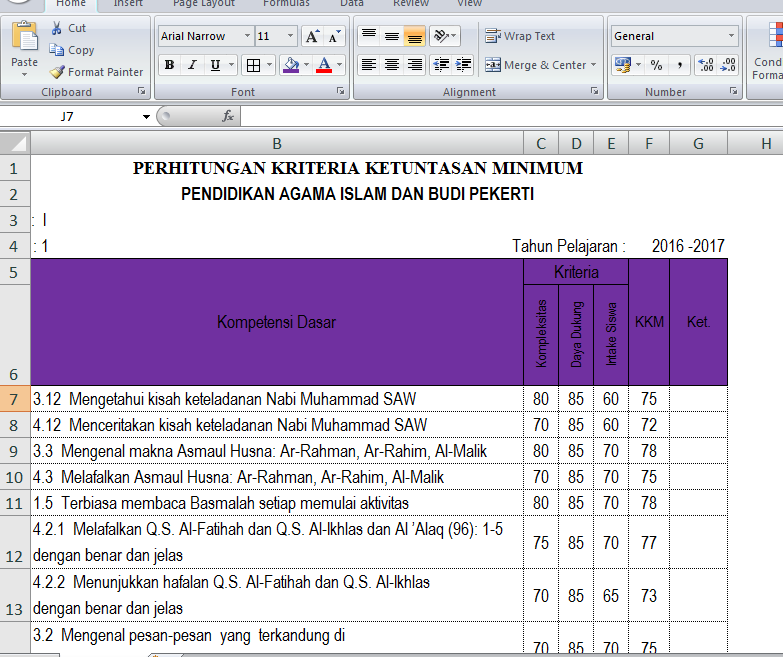783x657 pixels.
Task: Click the Insert Function fx icon
Action: pos(228,116)
